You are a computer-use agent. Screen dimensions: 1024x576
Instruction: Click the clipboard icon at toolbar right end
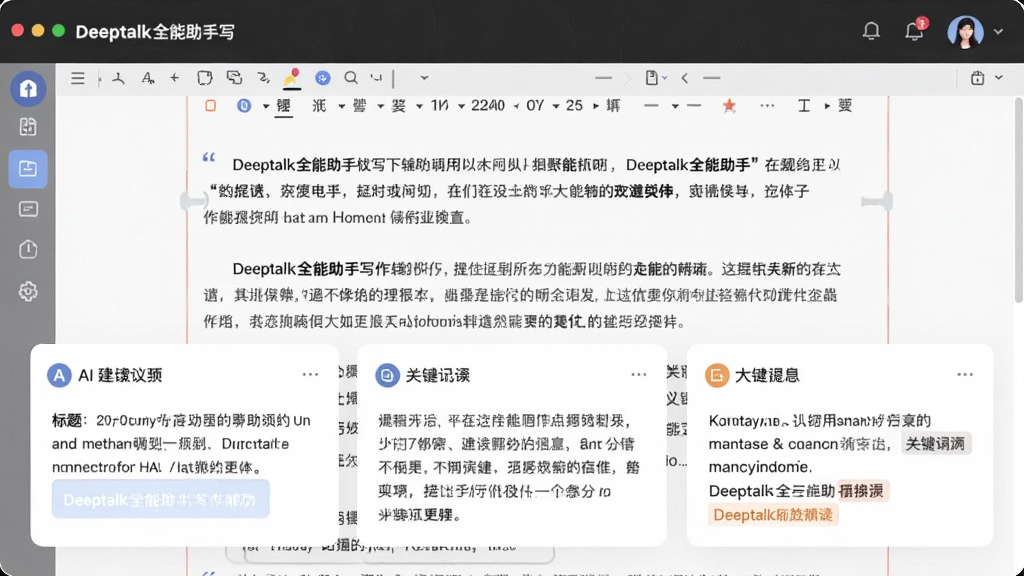pos(977,78)
